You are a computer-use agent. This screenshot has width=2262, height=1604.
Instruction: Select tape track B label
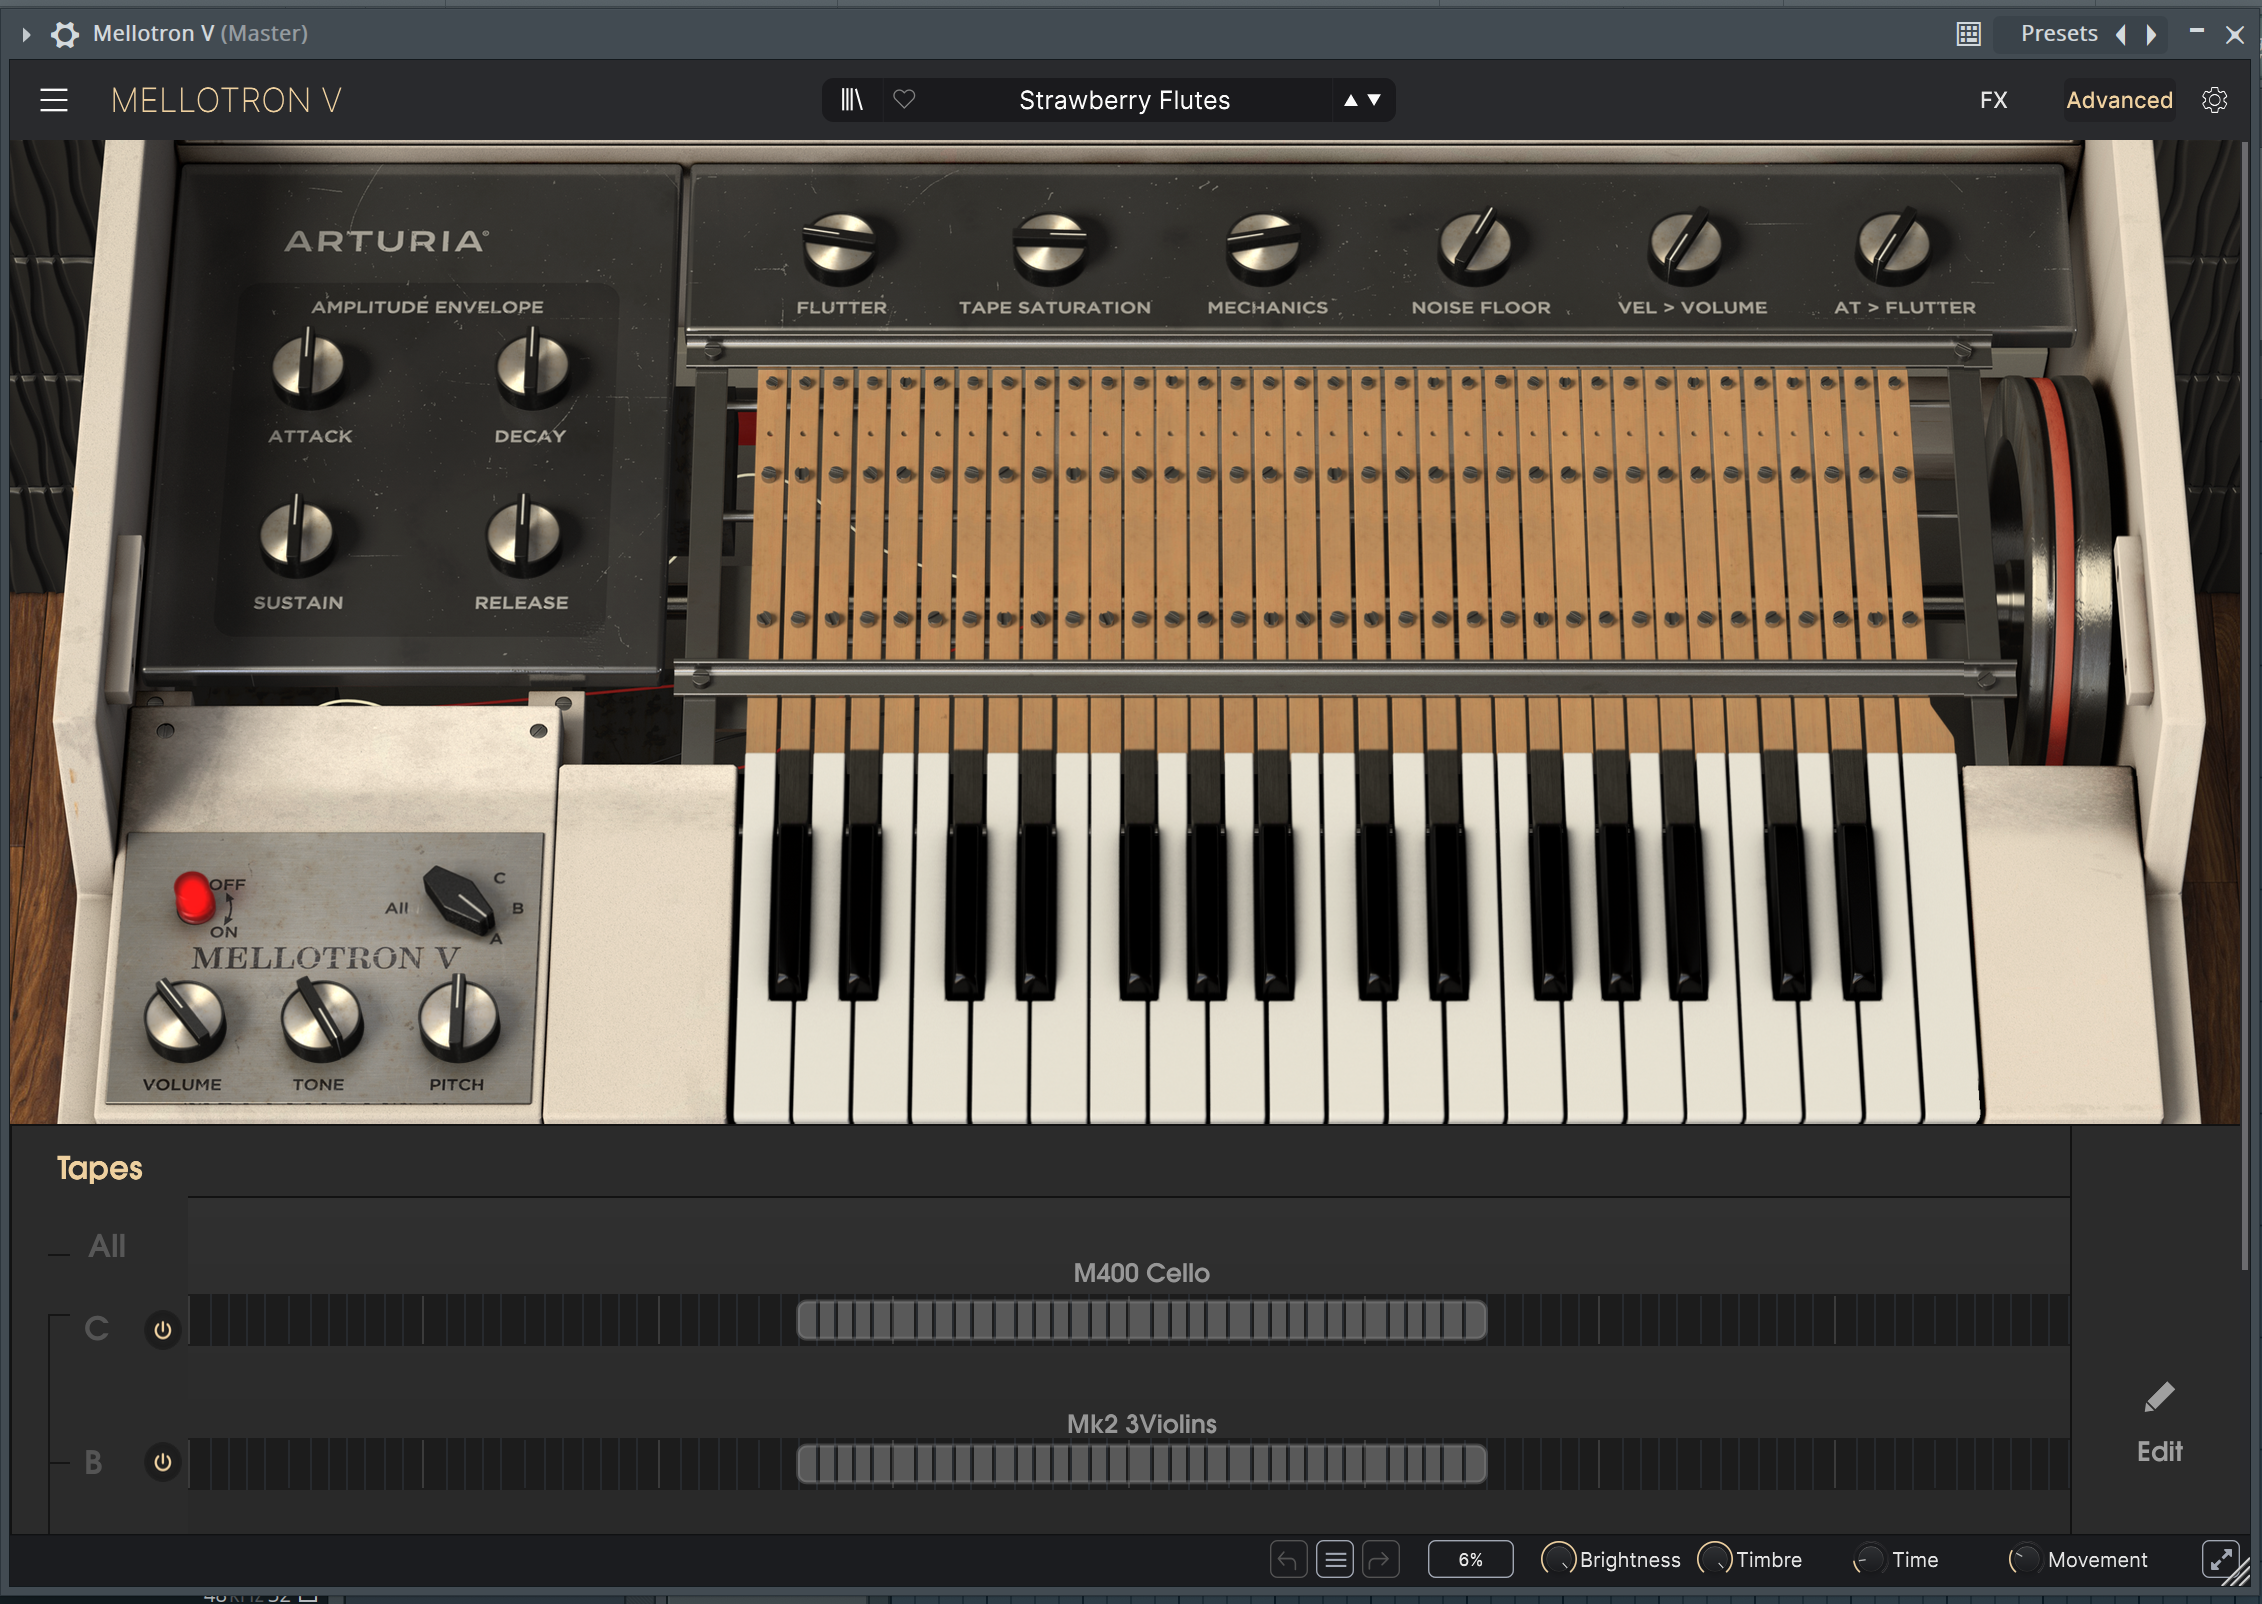click(93, 1463)
